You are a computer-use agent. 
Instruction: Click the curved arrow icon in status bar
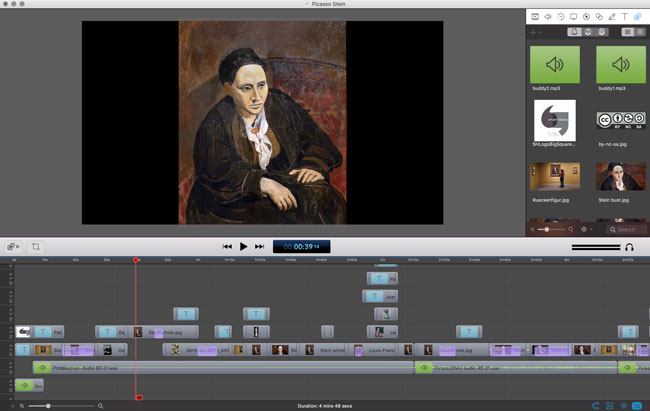pos(595,406)
